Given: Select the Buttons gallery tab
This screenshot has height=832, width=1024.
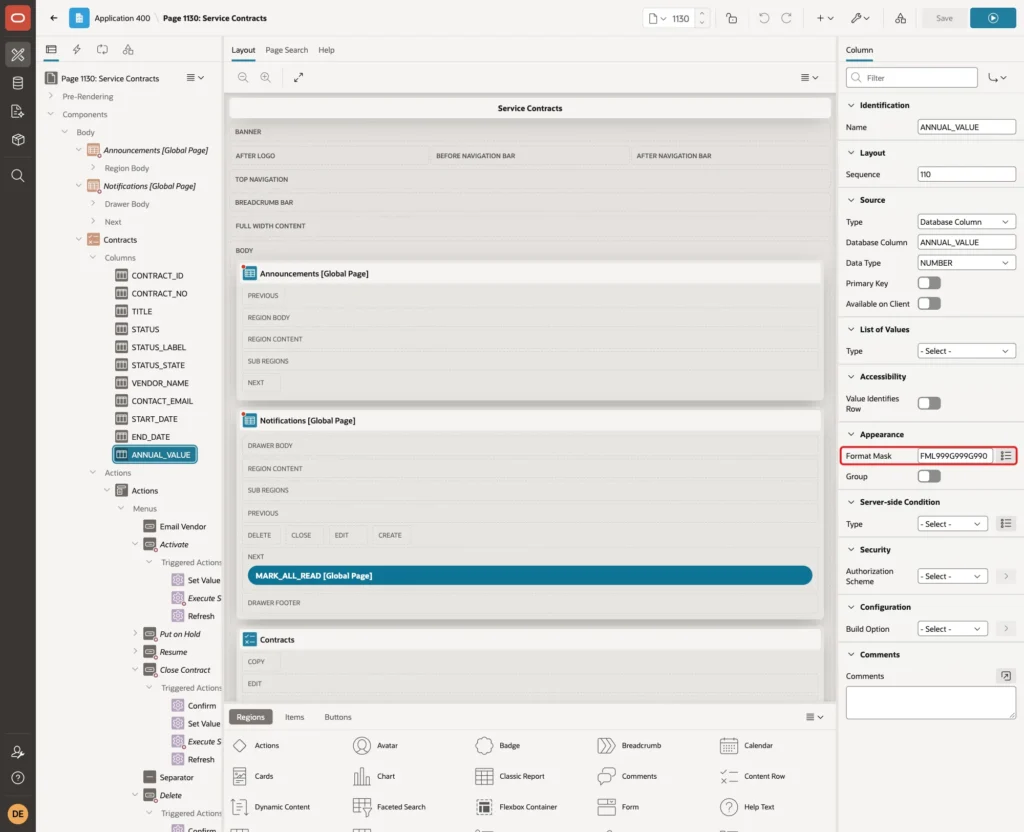Looking at the screenshot, I should [x=338, y=717].
